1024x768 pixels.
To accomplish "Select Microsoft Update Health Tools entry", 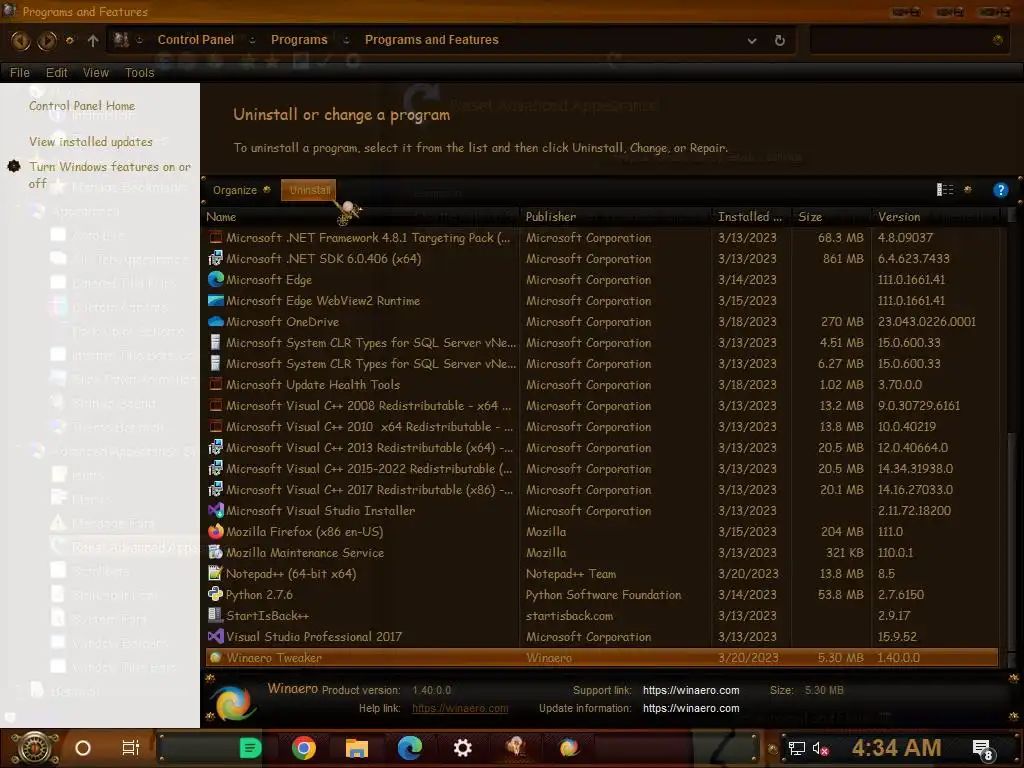I will (601, 385).
